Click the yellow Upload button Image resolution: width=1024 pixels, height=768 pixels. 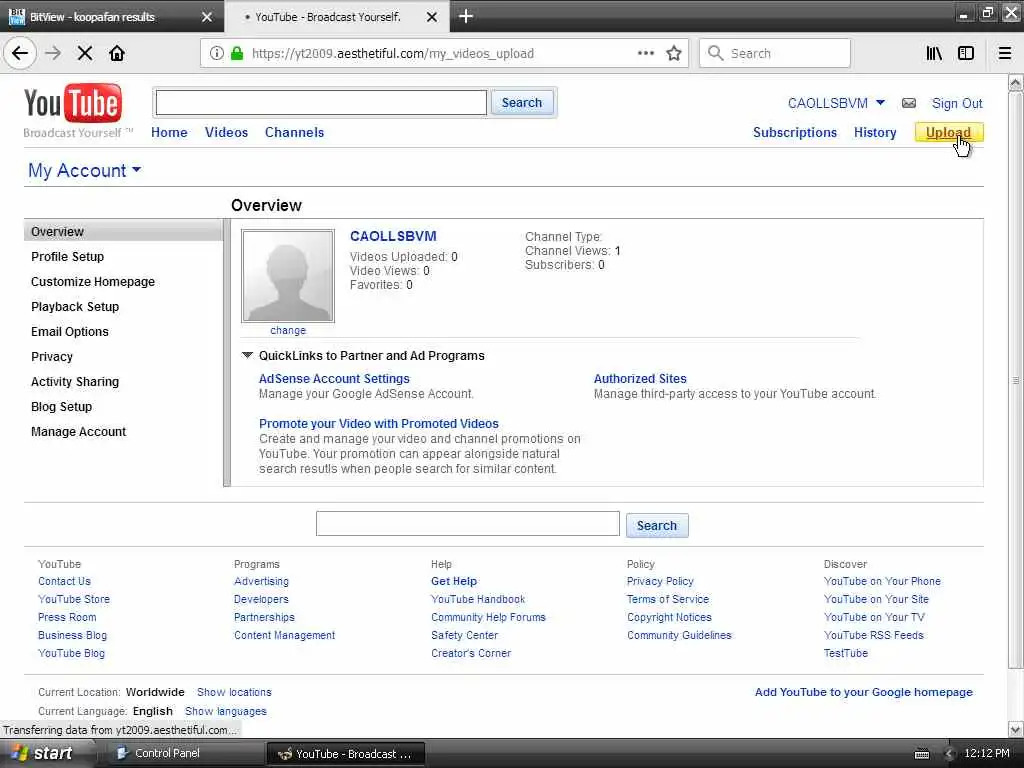948,133
